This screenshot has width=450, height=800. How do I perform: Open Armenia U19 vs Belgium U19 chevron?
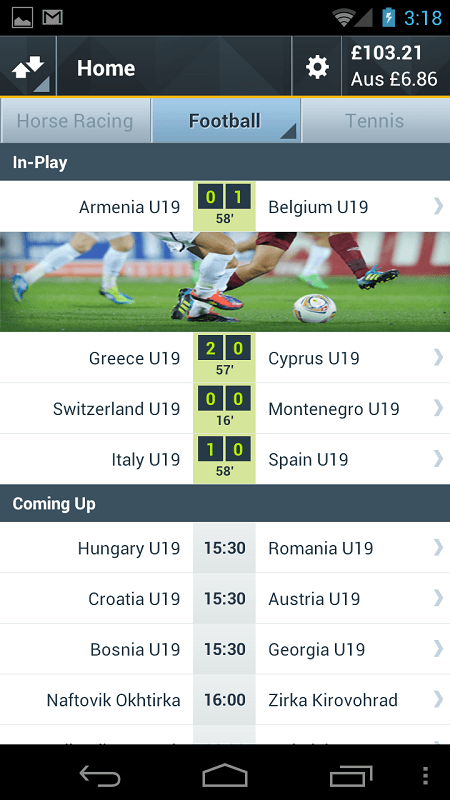[438, 206]
